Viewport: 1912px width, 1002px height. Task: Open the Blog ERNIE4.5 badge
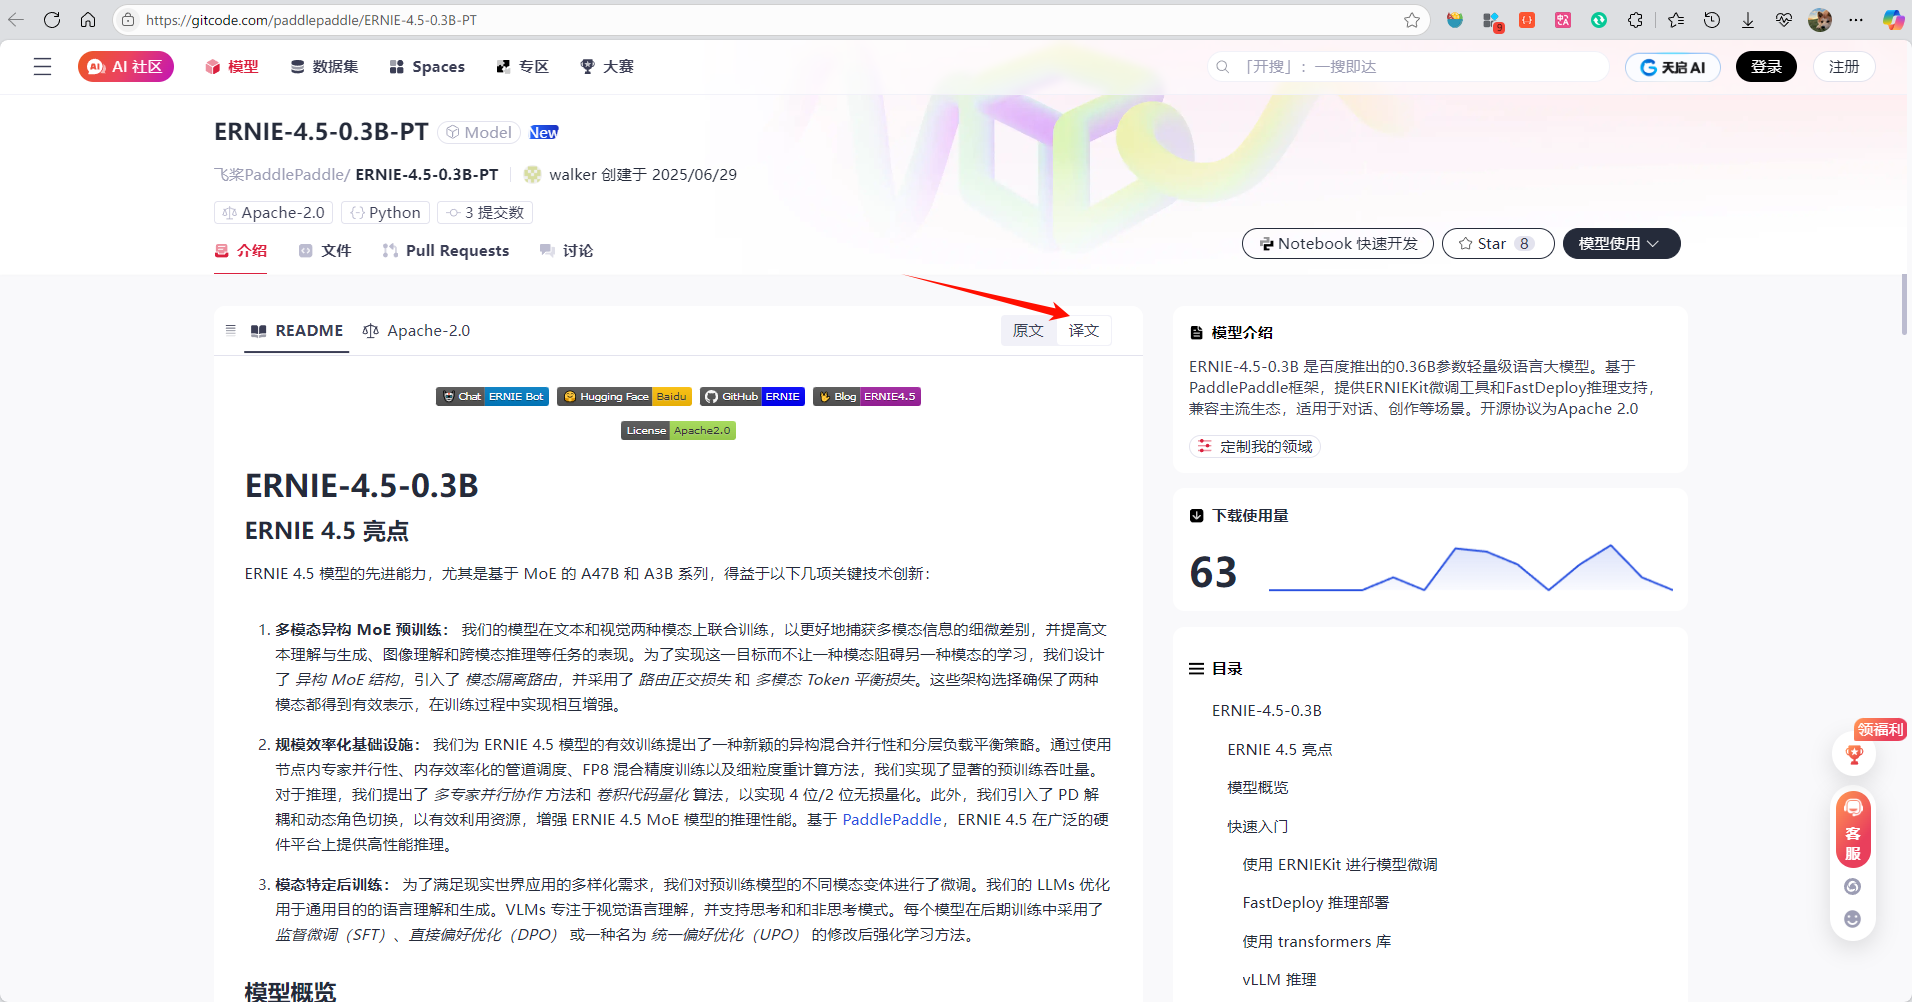tap(867, 397)
